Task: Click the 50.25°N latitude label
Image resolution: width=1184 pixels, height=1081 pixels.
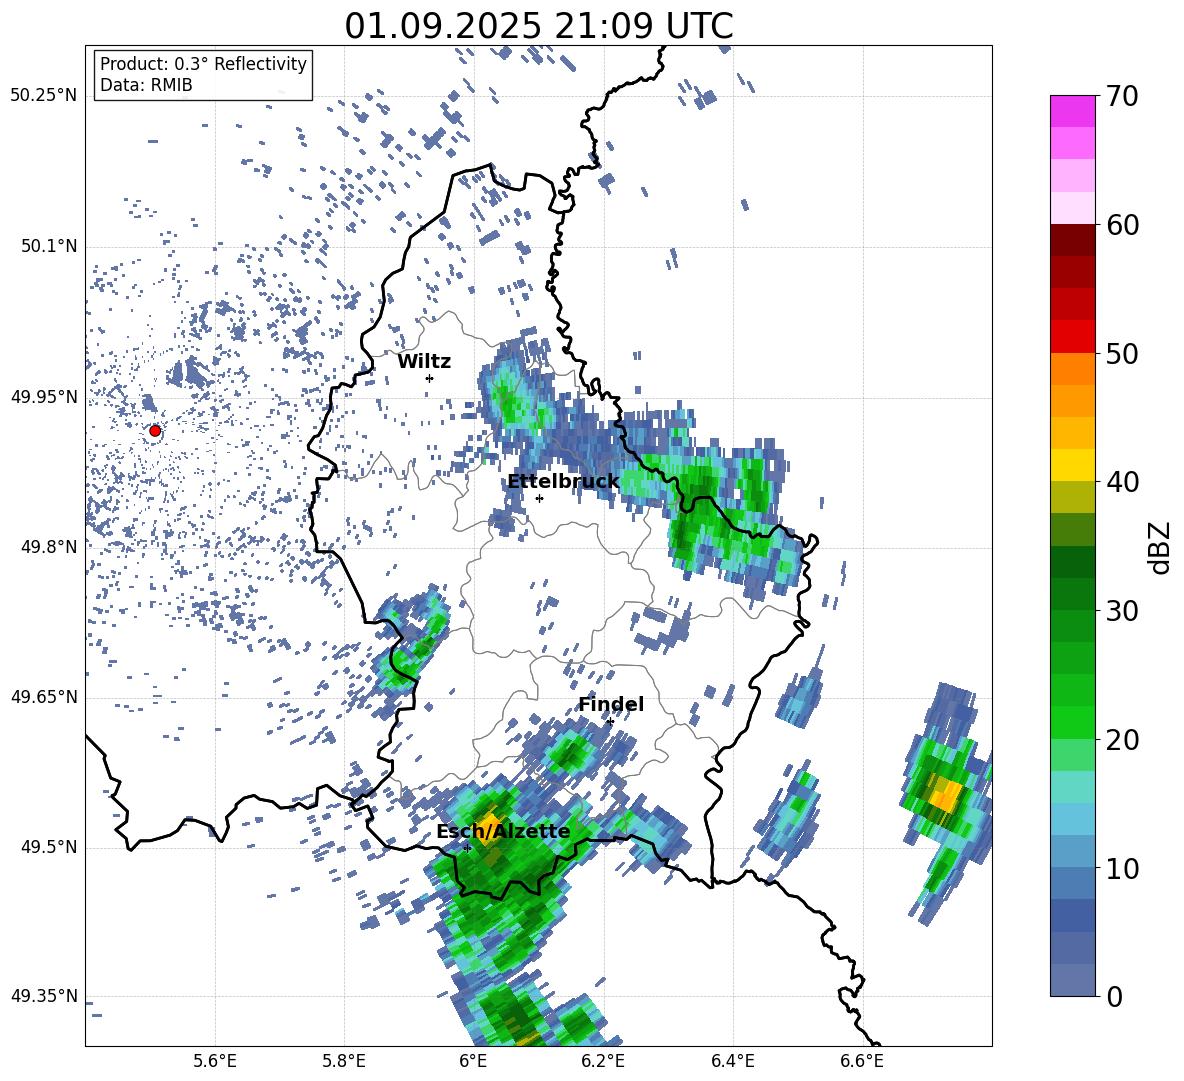Action: click(44, 96)
